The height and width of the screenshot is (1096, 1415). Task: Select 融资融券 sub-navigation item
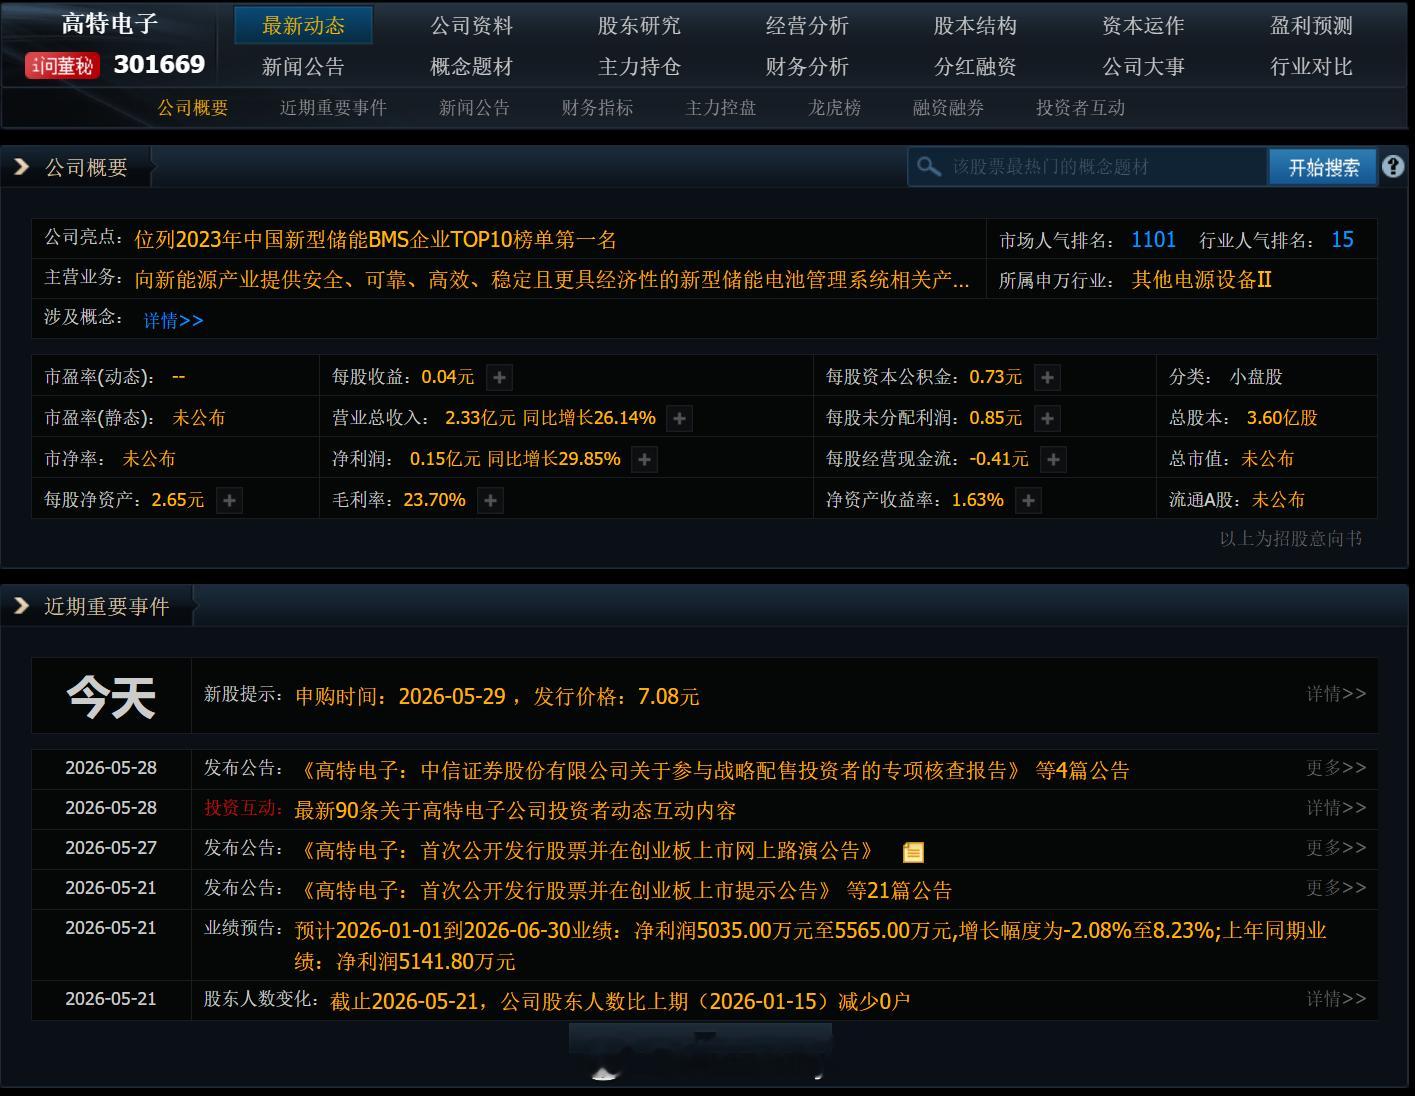(x=948, y=108)
